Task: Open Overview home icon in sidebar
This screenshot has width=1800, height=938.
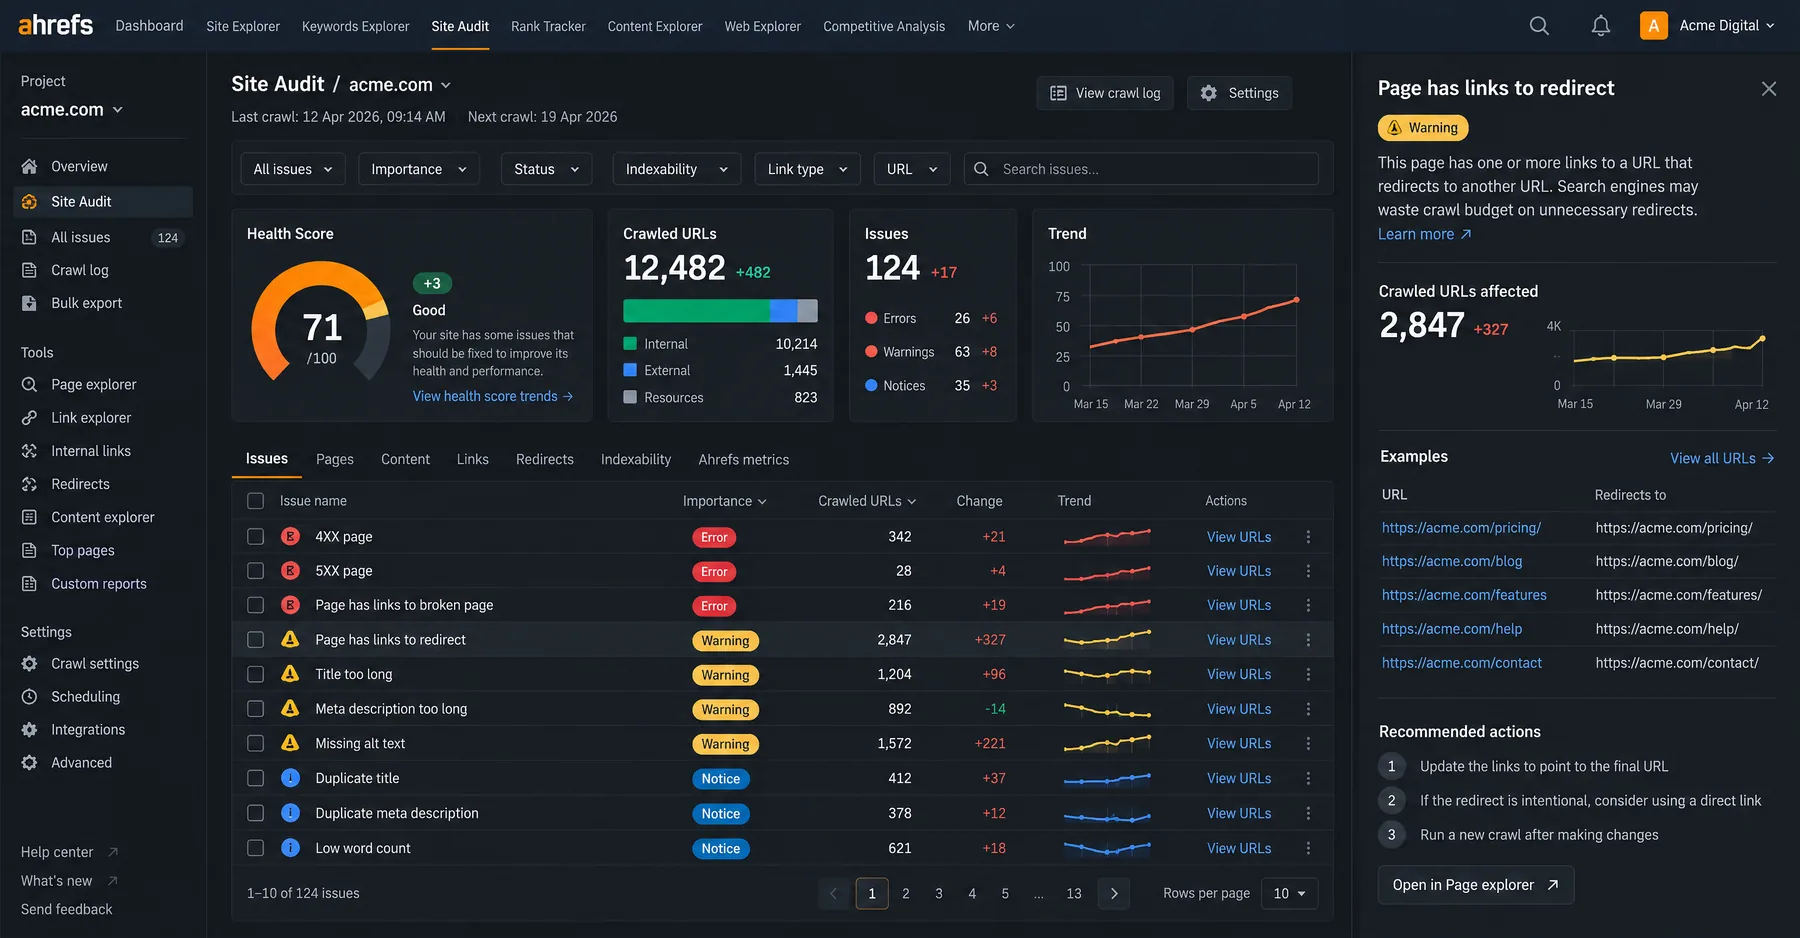Action: tap(30, 166)
